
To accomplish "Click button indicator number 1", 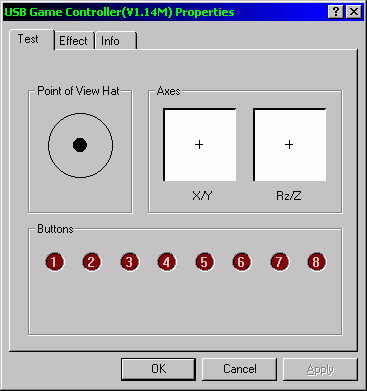I will [54, 262].
